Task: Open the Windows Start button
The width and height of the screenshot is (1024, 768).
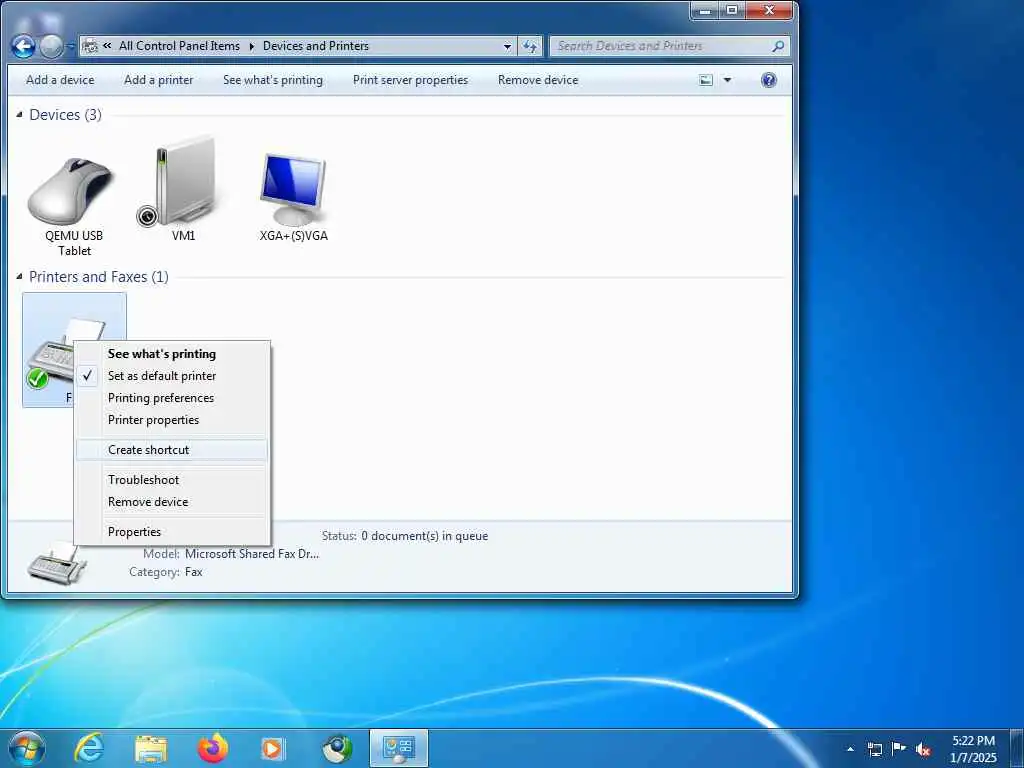Action: 27,748
